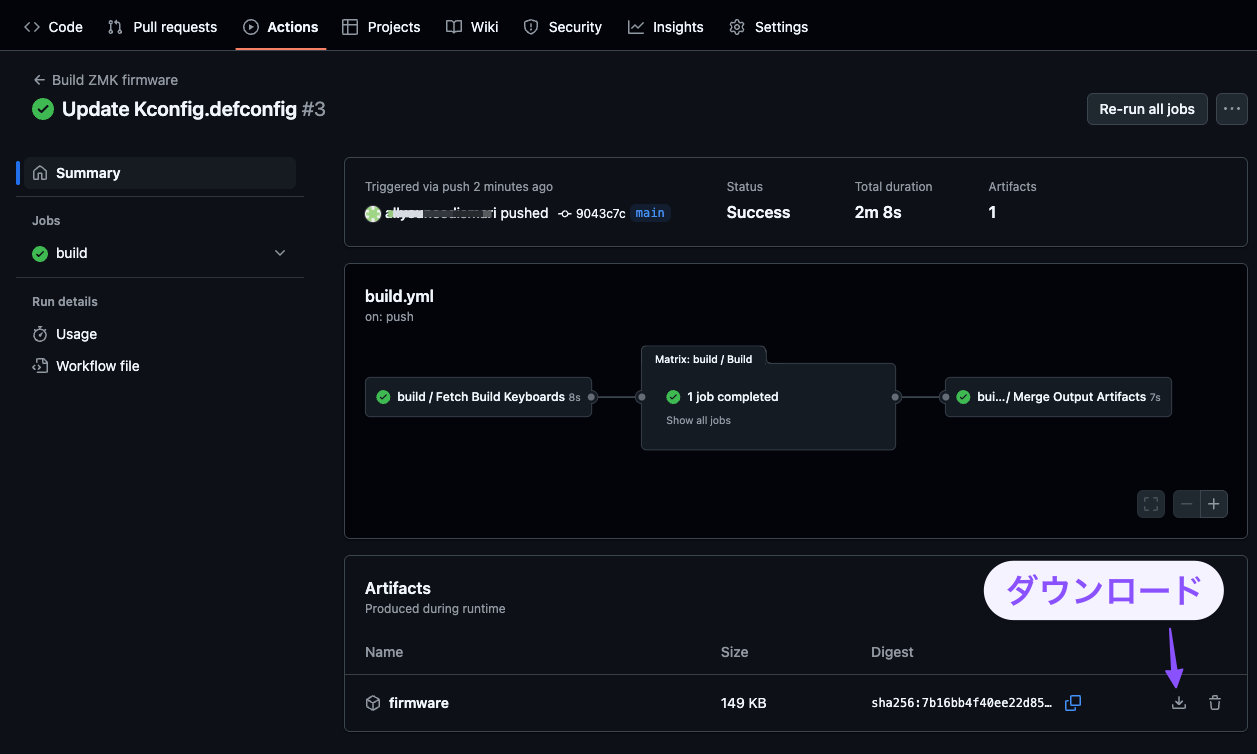Click the 1 job completed label

click(x=733, y=397)
